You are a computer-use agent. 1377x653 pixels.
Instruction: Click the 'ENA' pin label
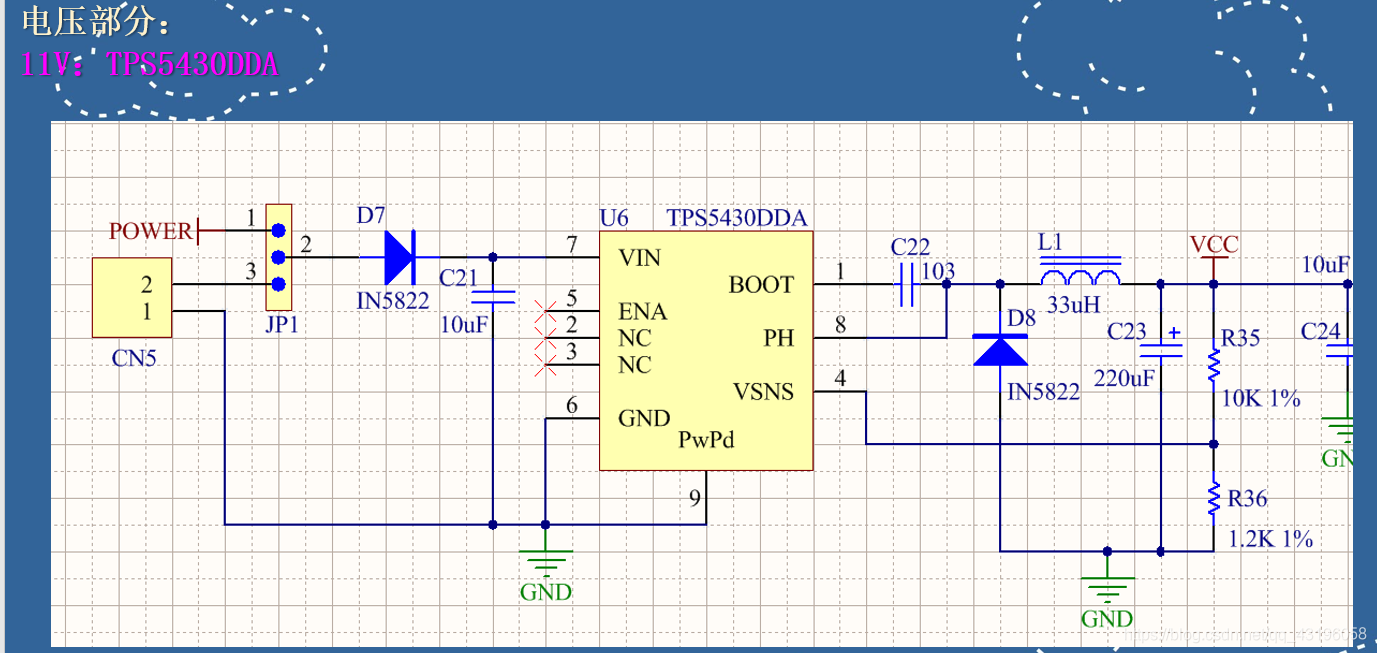642,311
